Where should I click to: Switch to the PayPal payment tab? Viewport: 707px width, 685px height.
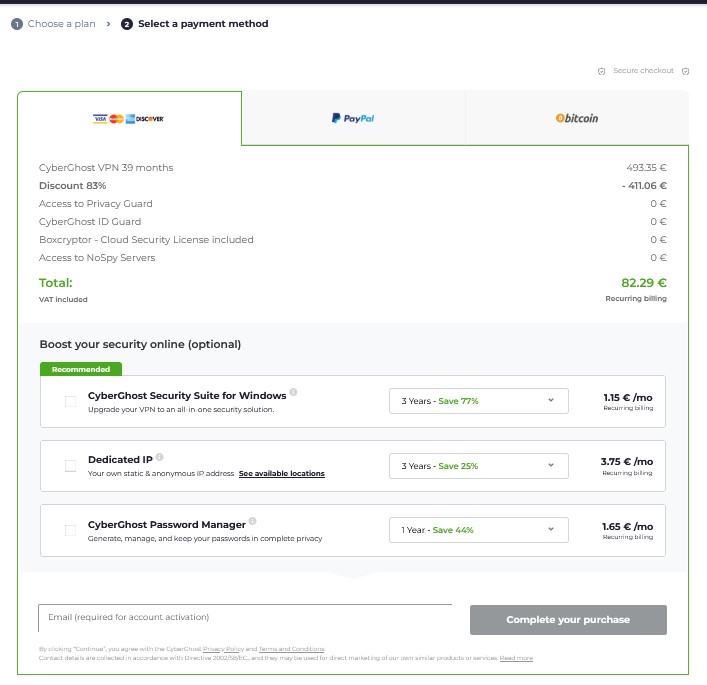point(353,118)
